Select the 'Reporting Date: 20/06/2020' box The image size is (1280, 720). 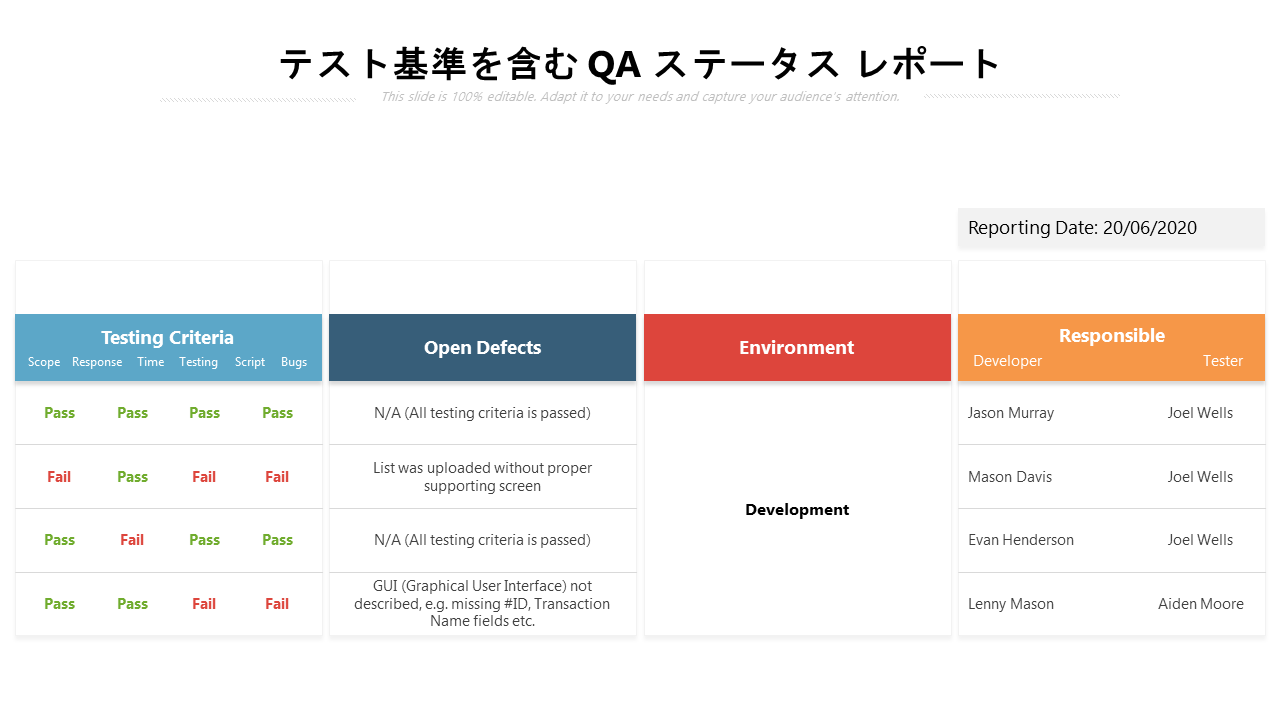pos(1111,227)
